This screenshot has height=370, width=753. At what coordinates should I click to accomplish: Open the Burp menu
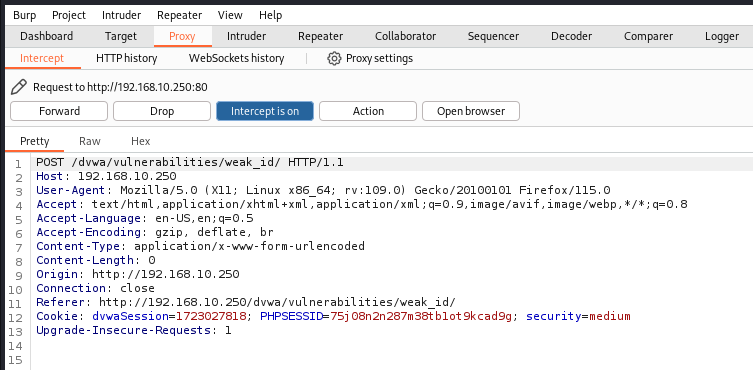pos(24,15)
